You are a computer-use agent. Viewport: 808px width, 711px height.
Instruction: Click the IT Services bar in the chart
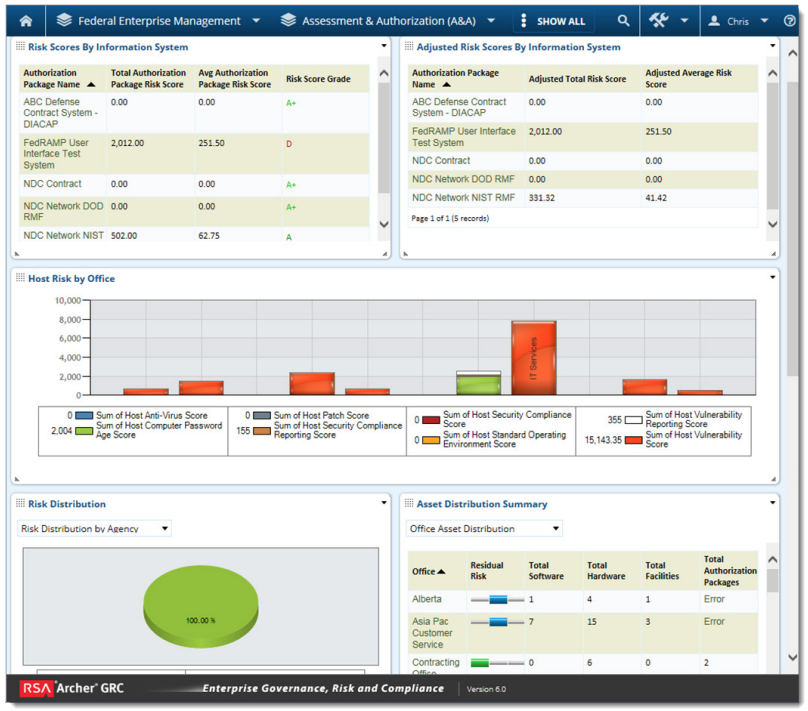533,358
